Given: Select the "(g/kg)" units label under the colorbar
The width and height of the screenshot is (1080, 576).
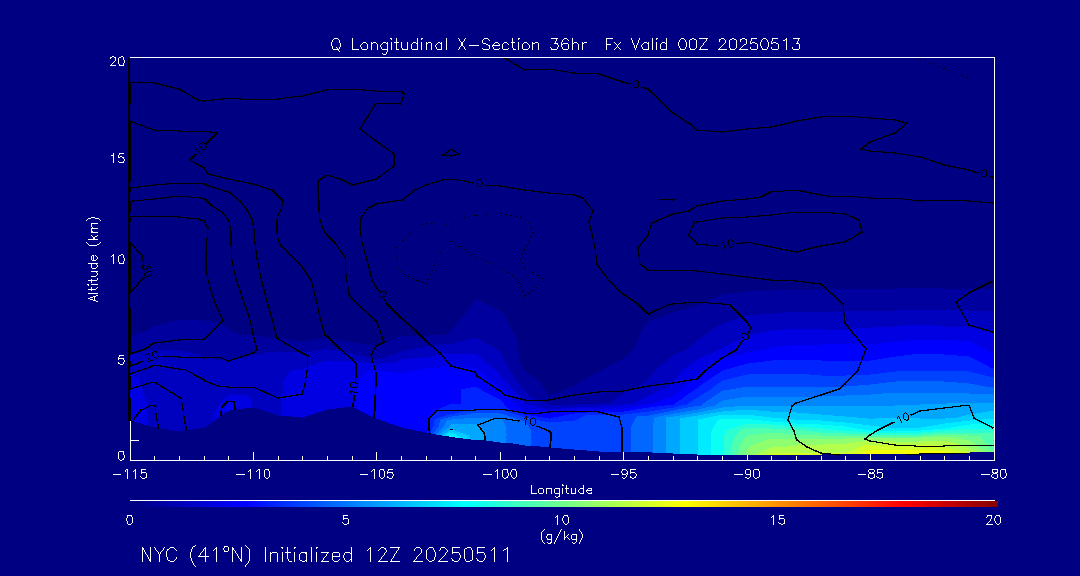Looking at the screenshot, I should coord(562,537).
